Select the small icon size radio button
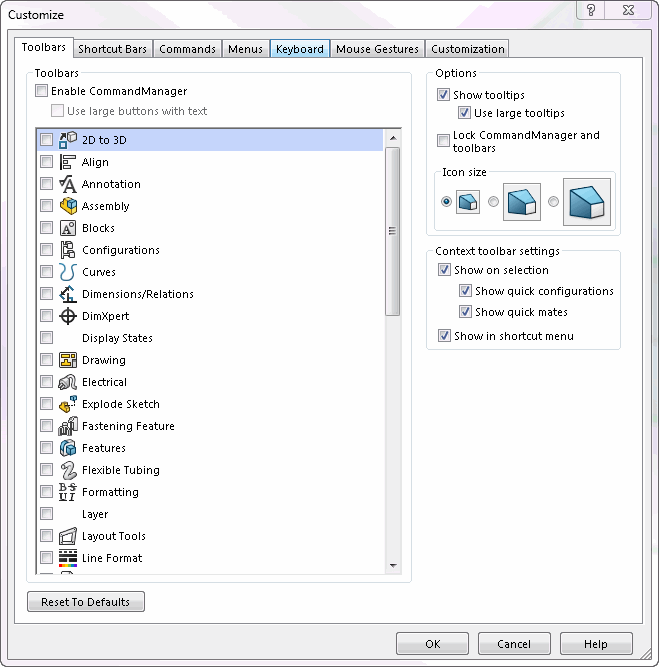The height and width of the screenshot is (667, 659). point(446,201)
